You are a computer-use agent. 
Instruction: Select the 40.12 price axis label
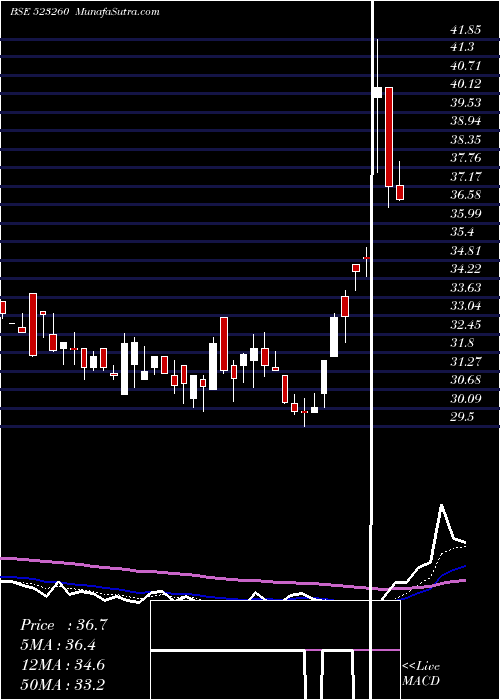click(466, 84)
